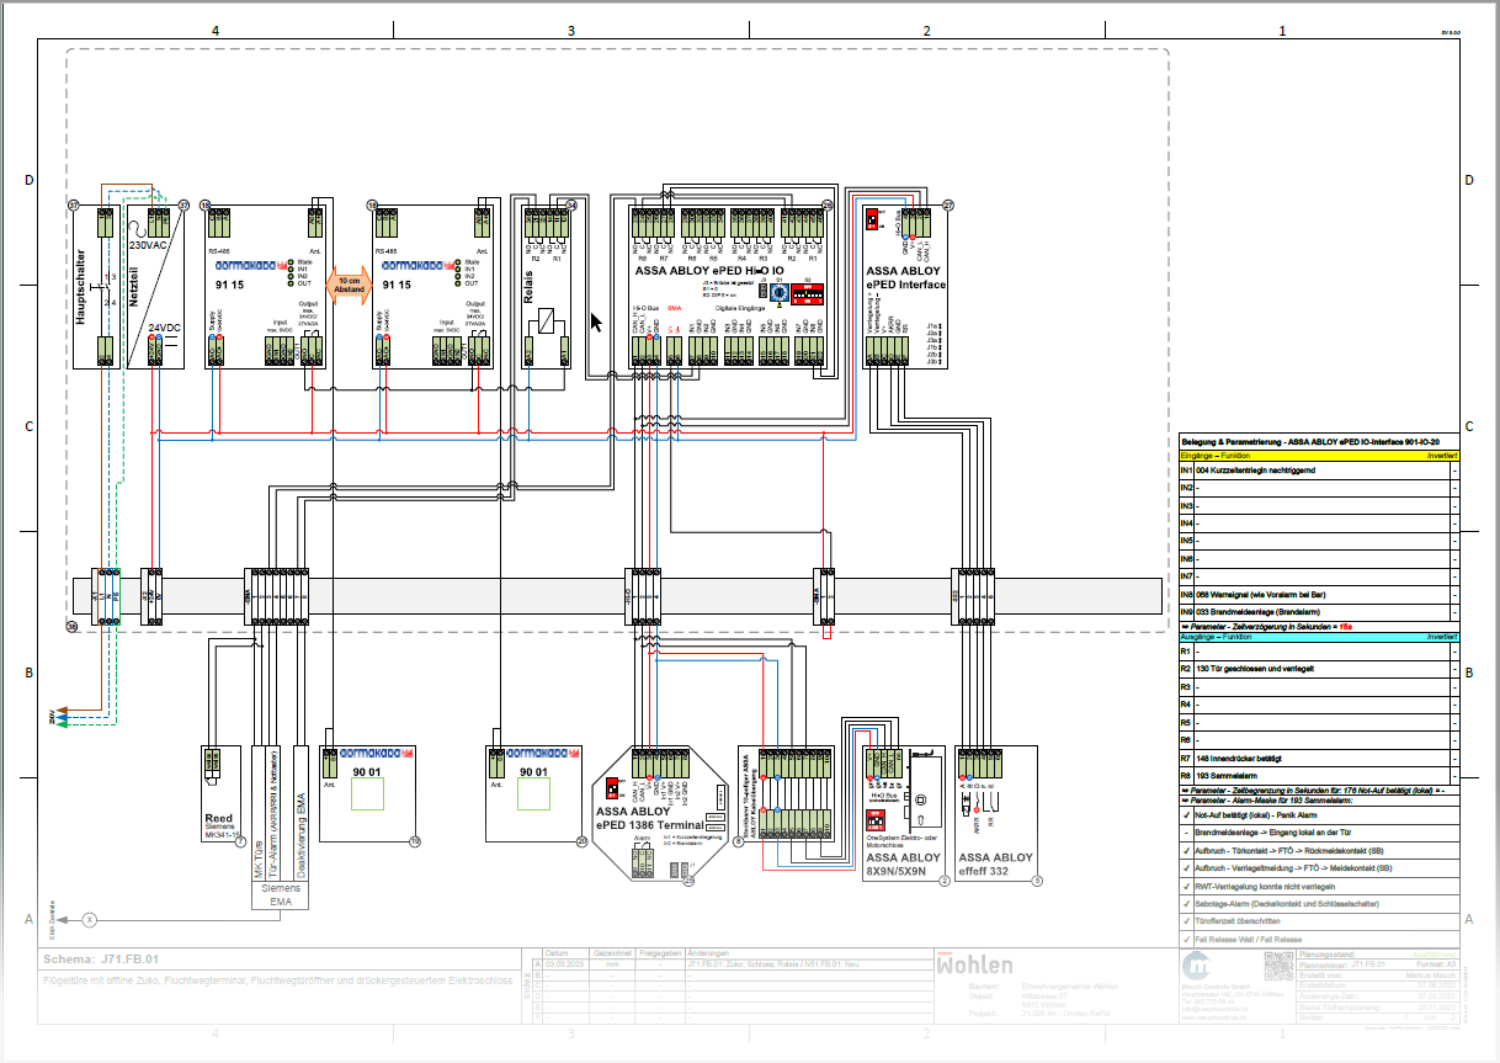Screen dimensions: 1500x1063
Task: Toggle checkmark for Fail Release Wait row
Action: coord(1187,940)
